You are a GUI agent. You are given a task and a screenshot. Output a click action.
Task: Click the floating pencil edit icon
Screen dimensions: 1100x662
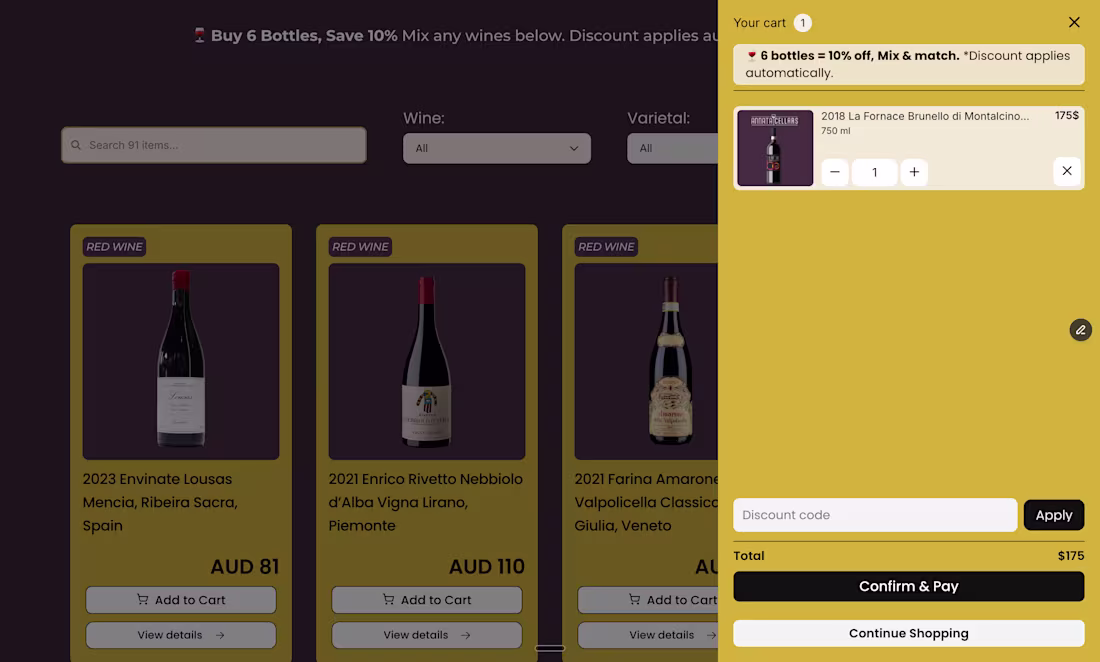tap(1080, 330)
